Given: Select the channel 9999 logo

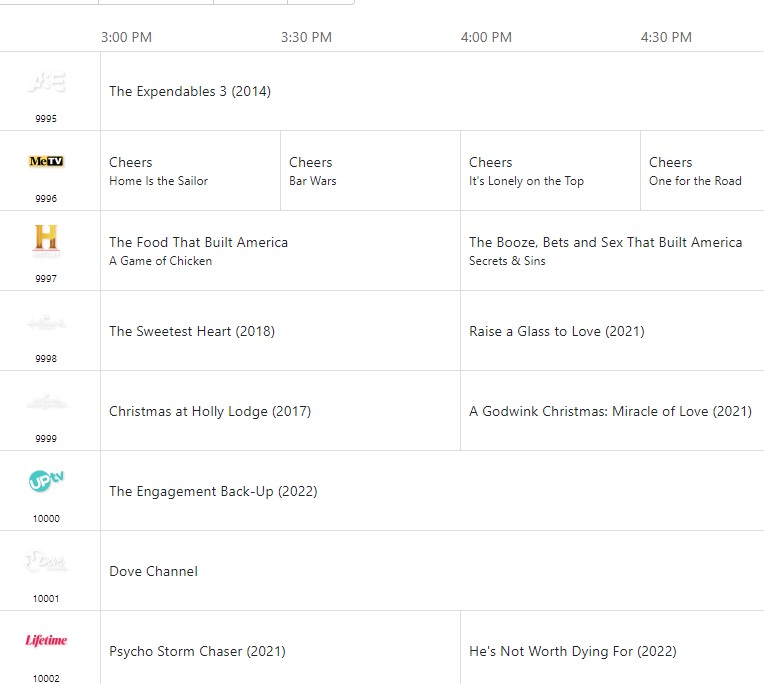Looking at the screenshot, I should [x=46, y=402].
